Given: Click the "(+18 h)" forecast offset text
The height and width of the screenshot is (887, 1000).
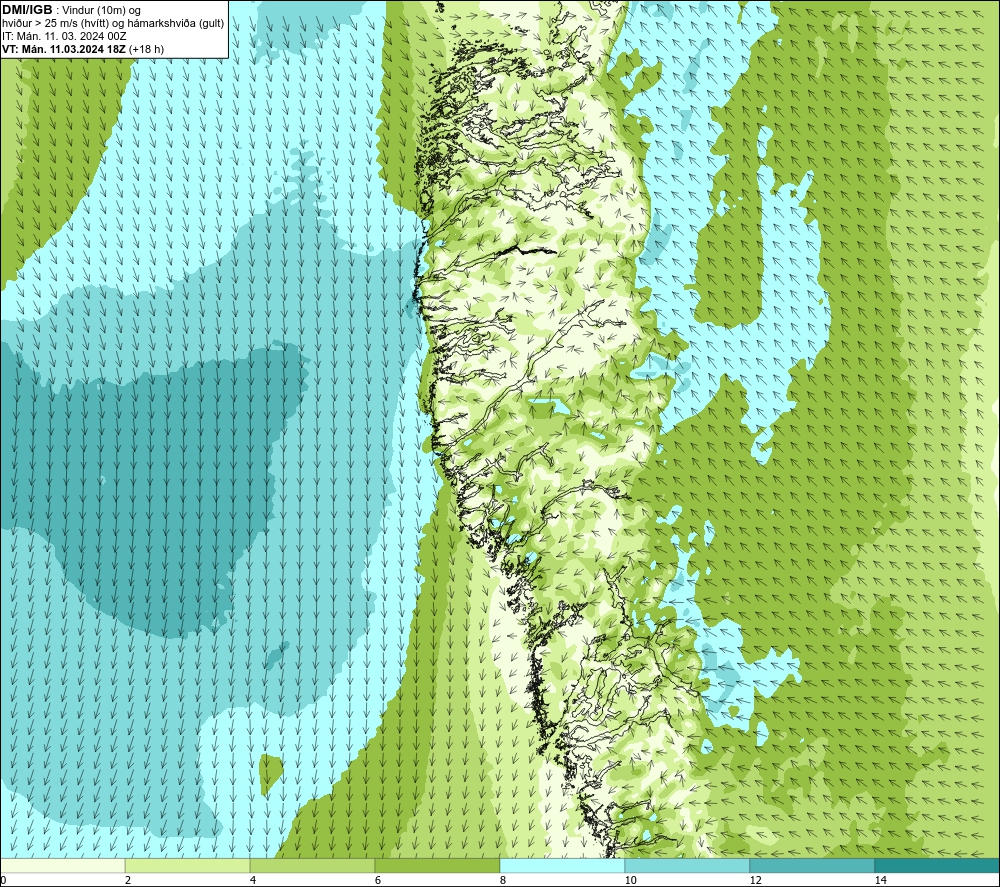Looking at the screenshot, I should pos(147,49).
